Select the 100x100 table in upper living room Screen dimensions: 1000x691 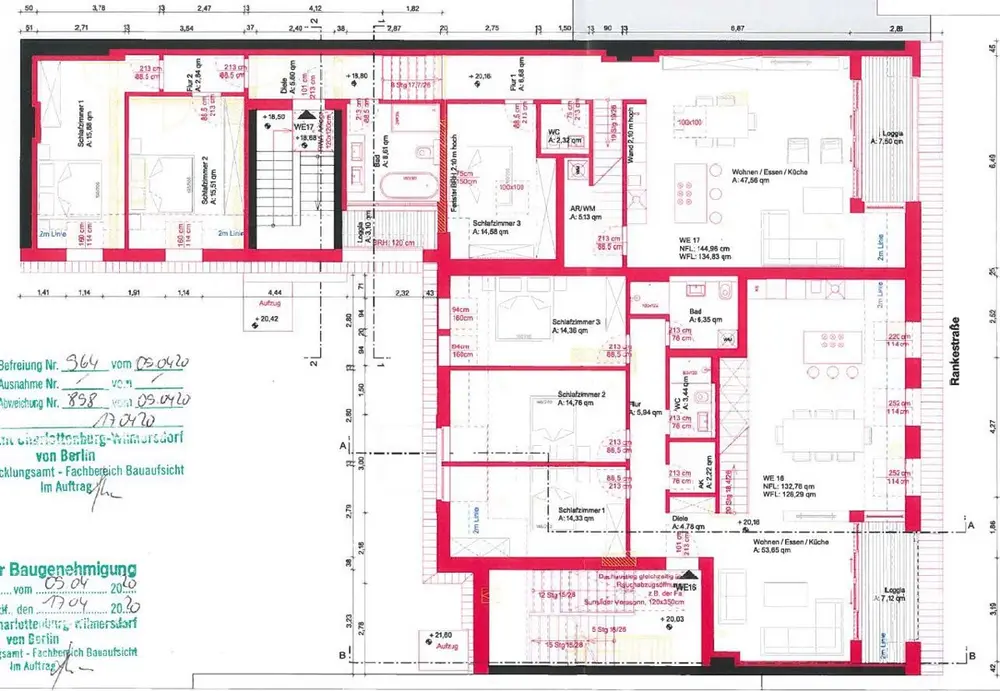point(690,122)
